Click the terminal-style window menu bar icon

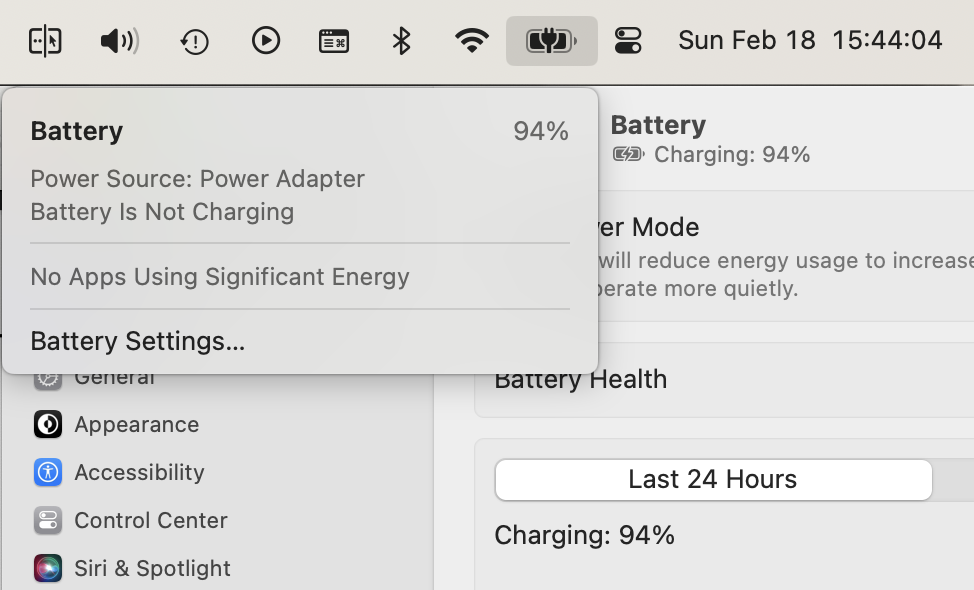tap(333, 41)
